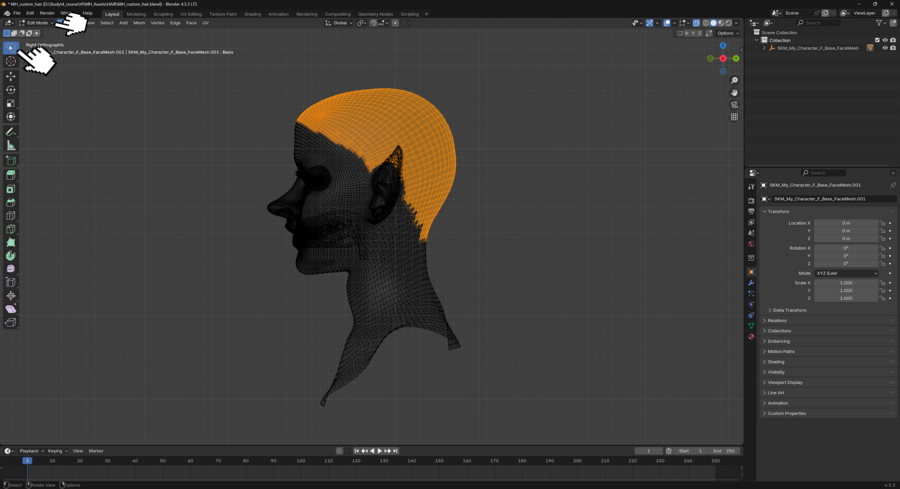Click the timeline End frame field
This screenshot has height=489, width=900.
click(724, 451)
